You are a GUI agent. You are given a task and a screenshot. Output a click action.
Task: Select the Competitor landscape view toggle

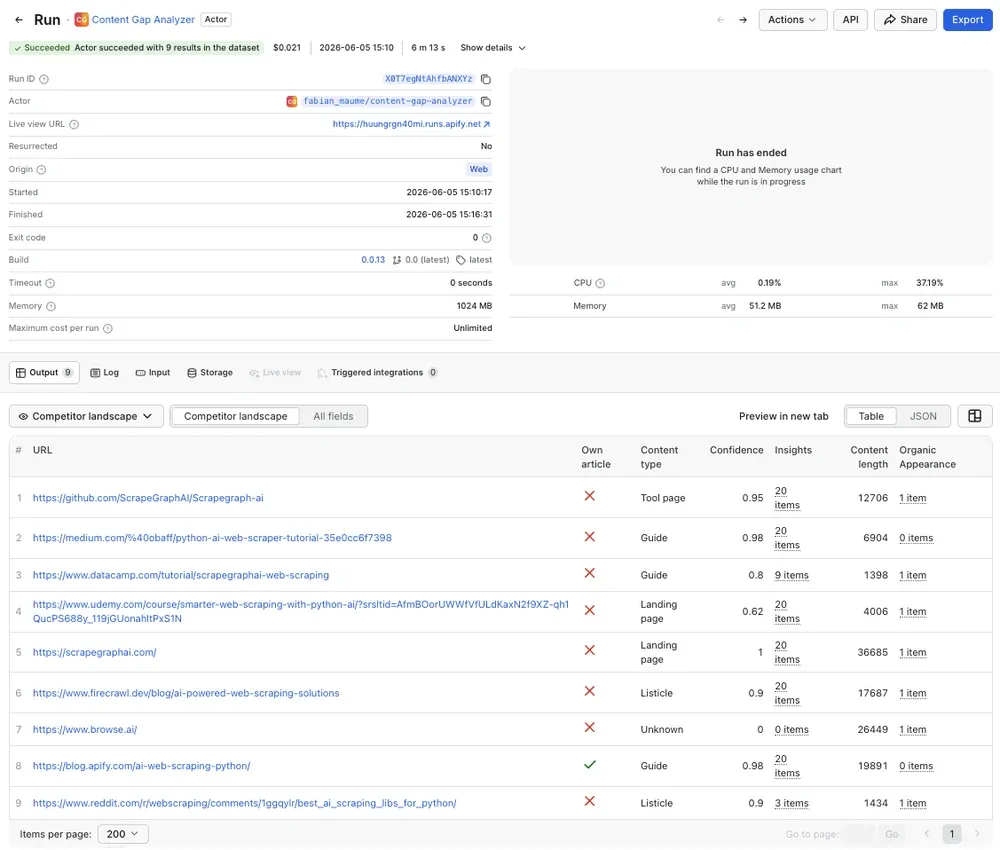[235, 416]
